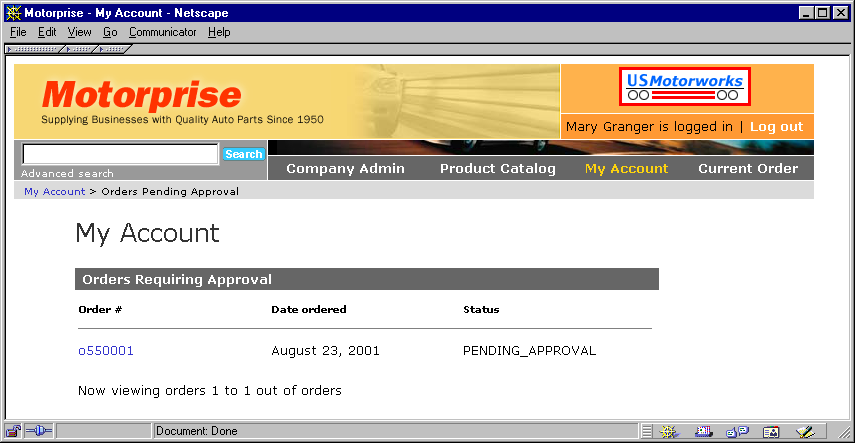Click the US Motorworks logo
Image resolution: width=855 pixels, height=443 pixels.
(684, 86)
